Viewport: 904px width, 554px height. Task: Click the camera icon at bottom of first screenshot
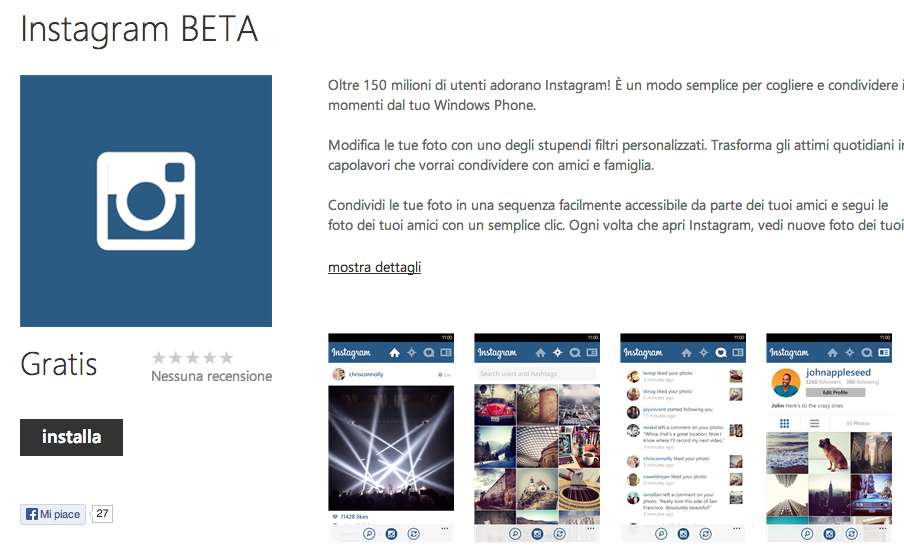[391, 534]
